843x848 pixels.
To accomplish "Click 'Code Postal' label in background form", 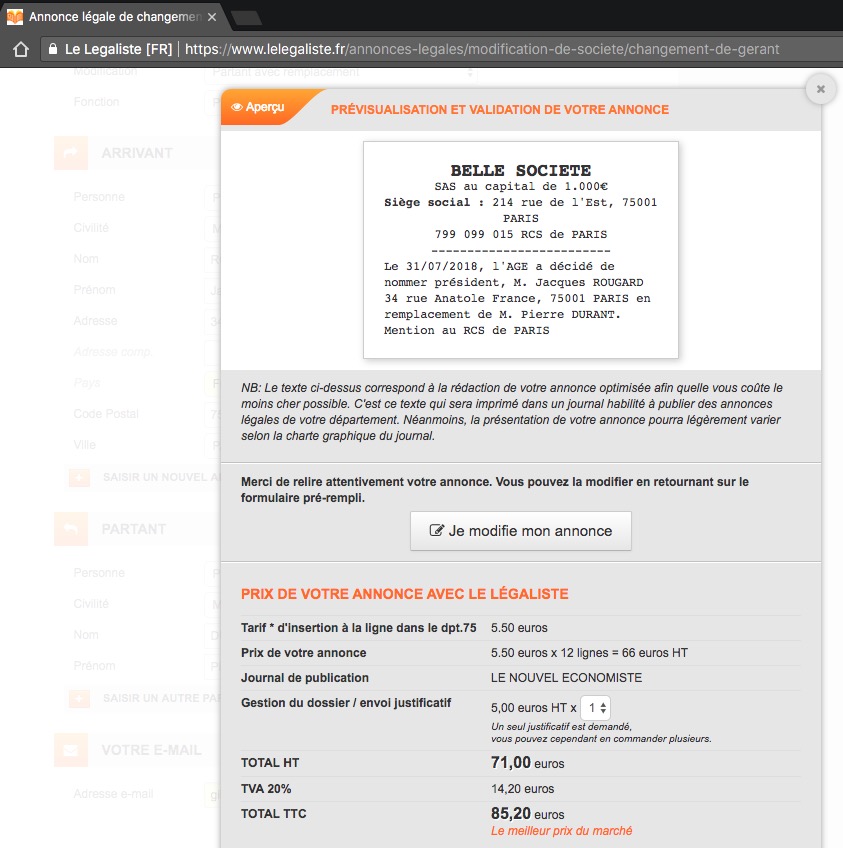I will click(106, 414).
